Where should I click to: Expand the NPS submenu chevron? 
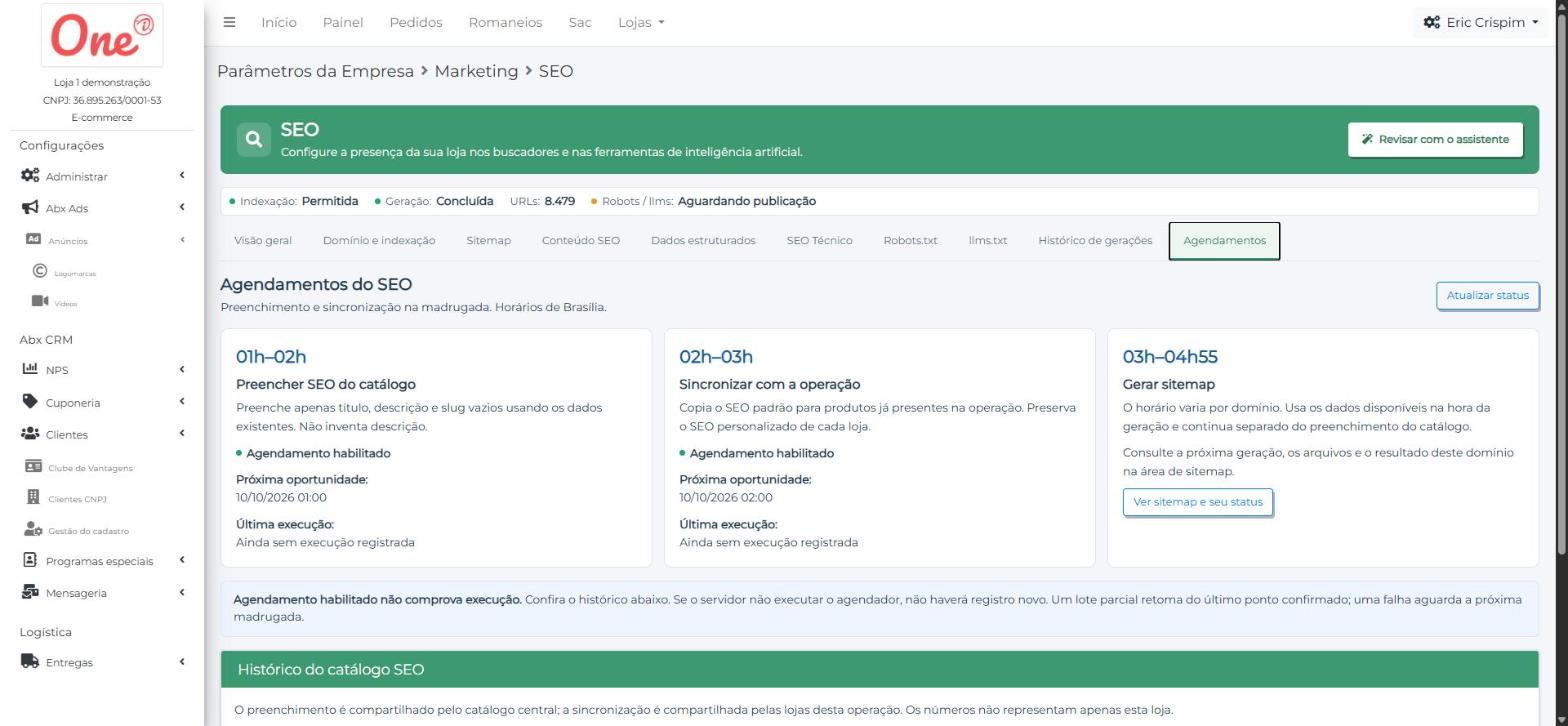tap(182, 369)
